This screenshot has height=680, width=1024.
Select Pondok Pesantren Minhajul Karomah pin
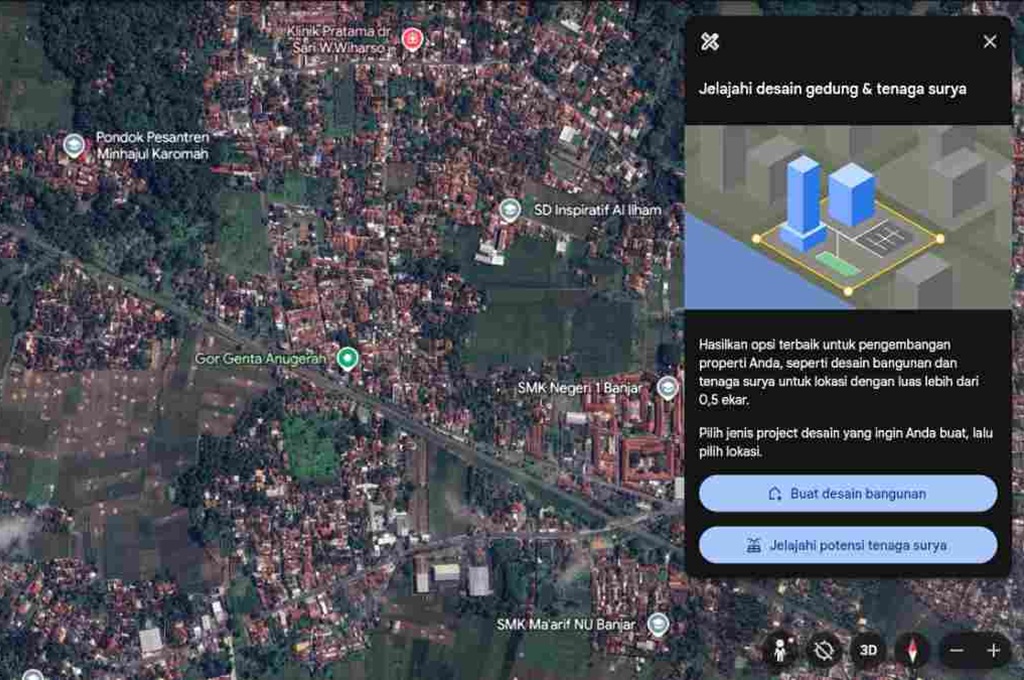point(74,145)
